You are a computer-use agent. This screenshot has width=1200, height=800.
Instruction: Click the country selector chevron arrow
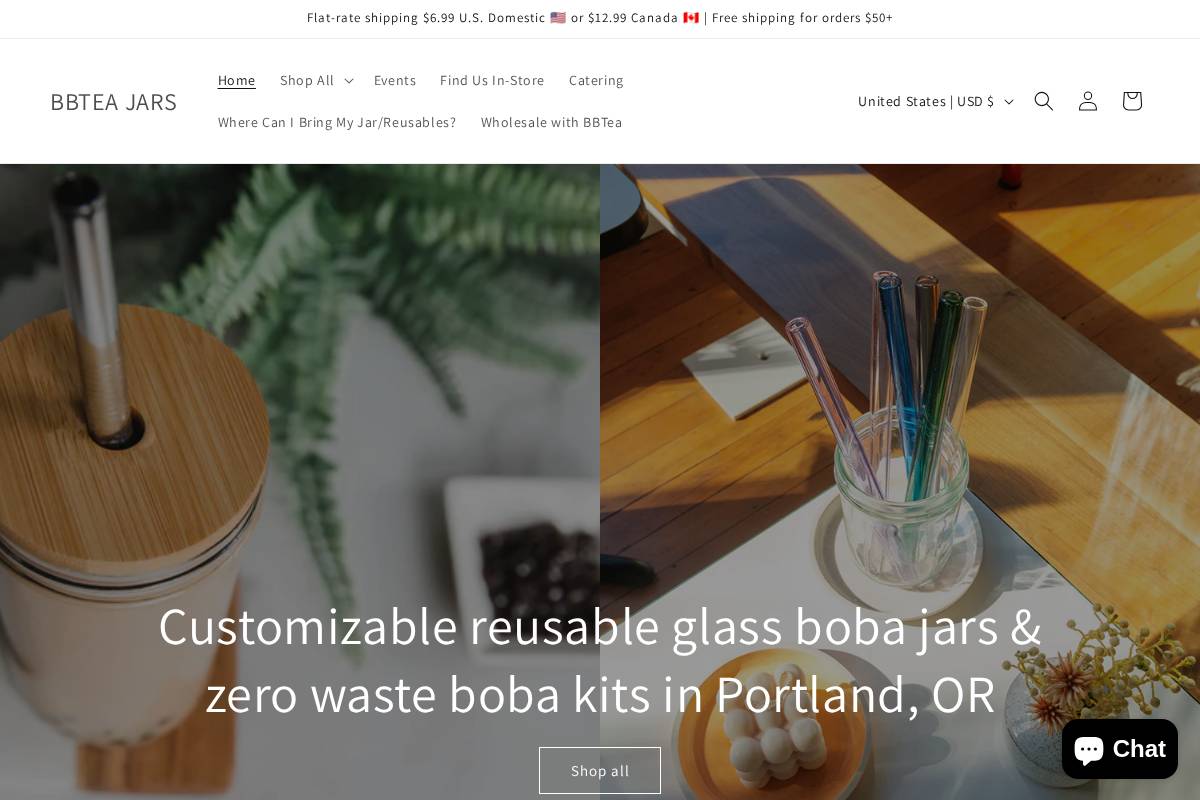coord(1008,101)
